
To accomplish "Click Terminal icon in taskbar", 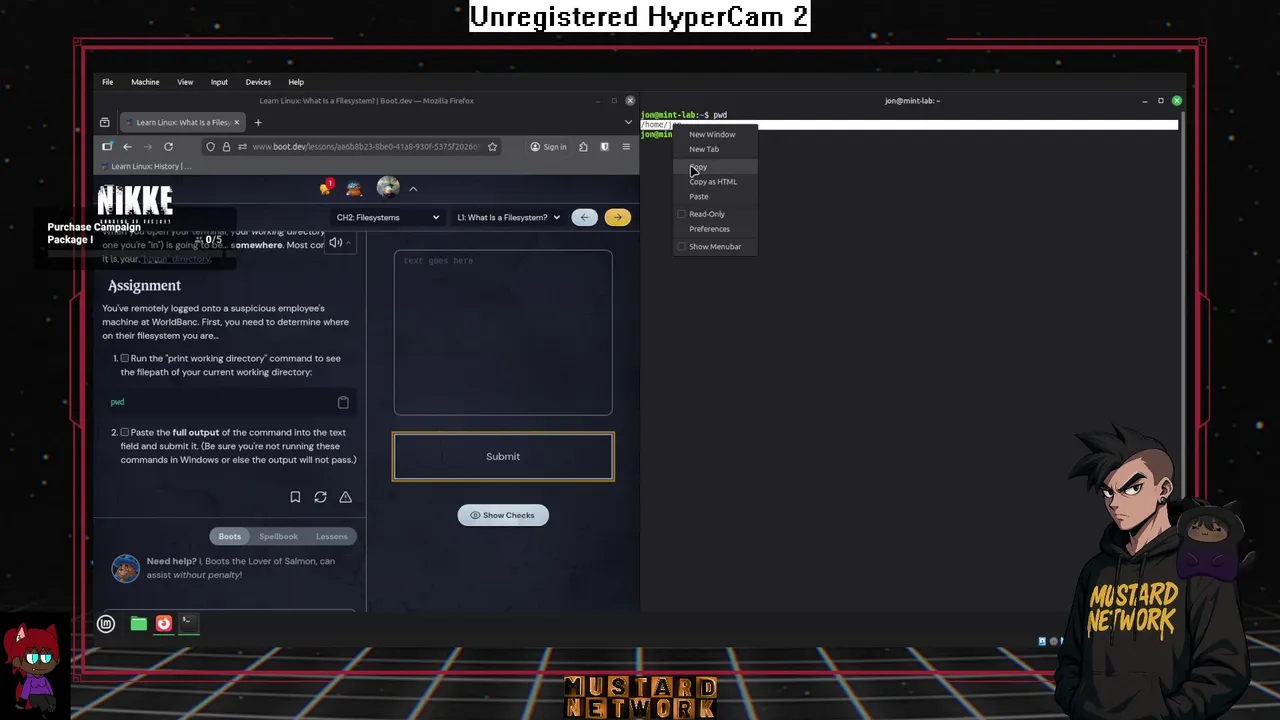I will click(x=188, y=624).
